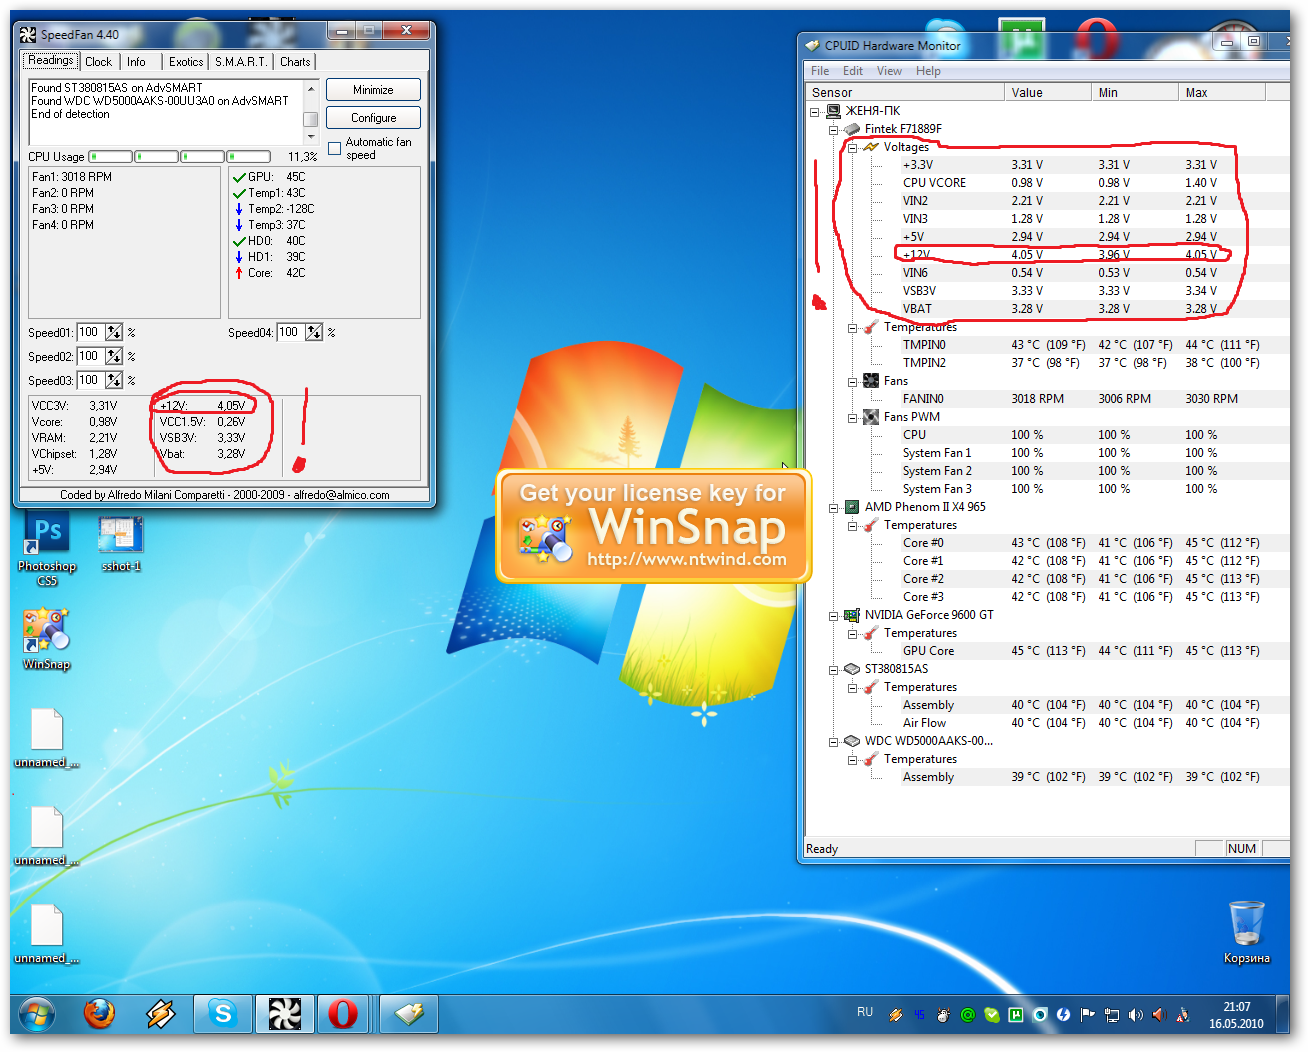This screenshot has width=1308, height=1052.
Task: Collapse the WDC WD5000AAKS drive node
Action: pos(833,742)
